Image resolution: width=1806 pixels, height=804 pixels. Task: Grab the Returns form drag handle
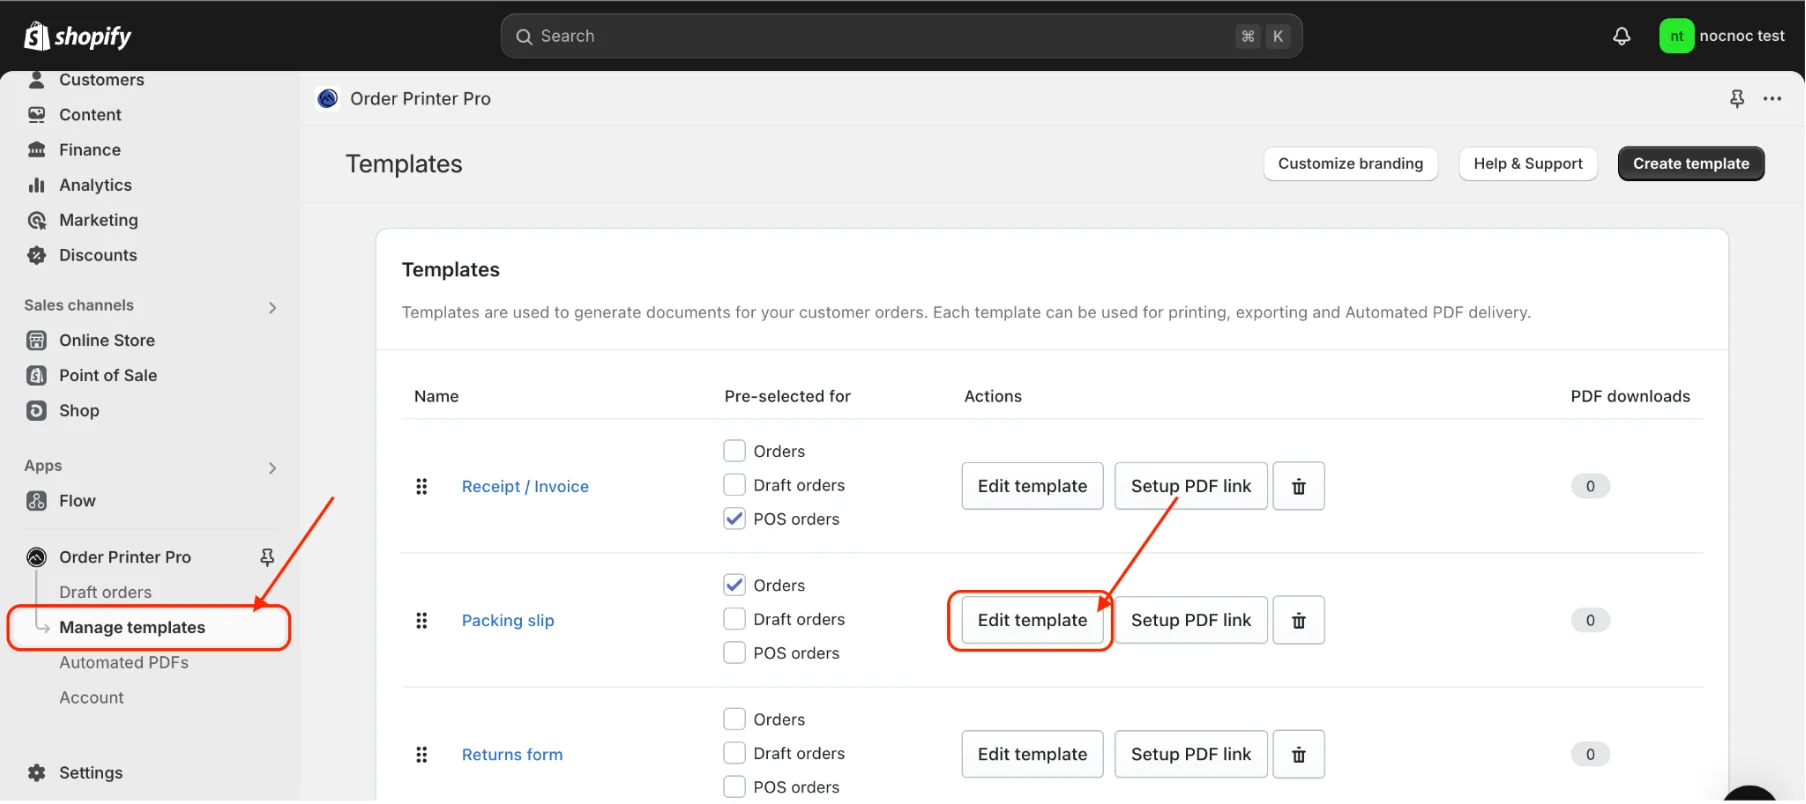[x=422, y=754]
